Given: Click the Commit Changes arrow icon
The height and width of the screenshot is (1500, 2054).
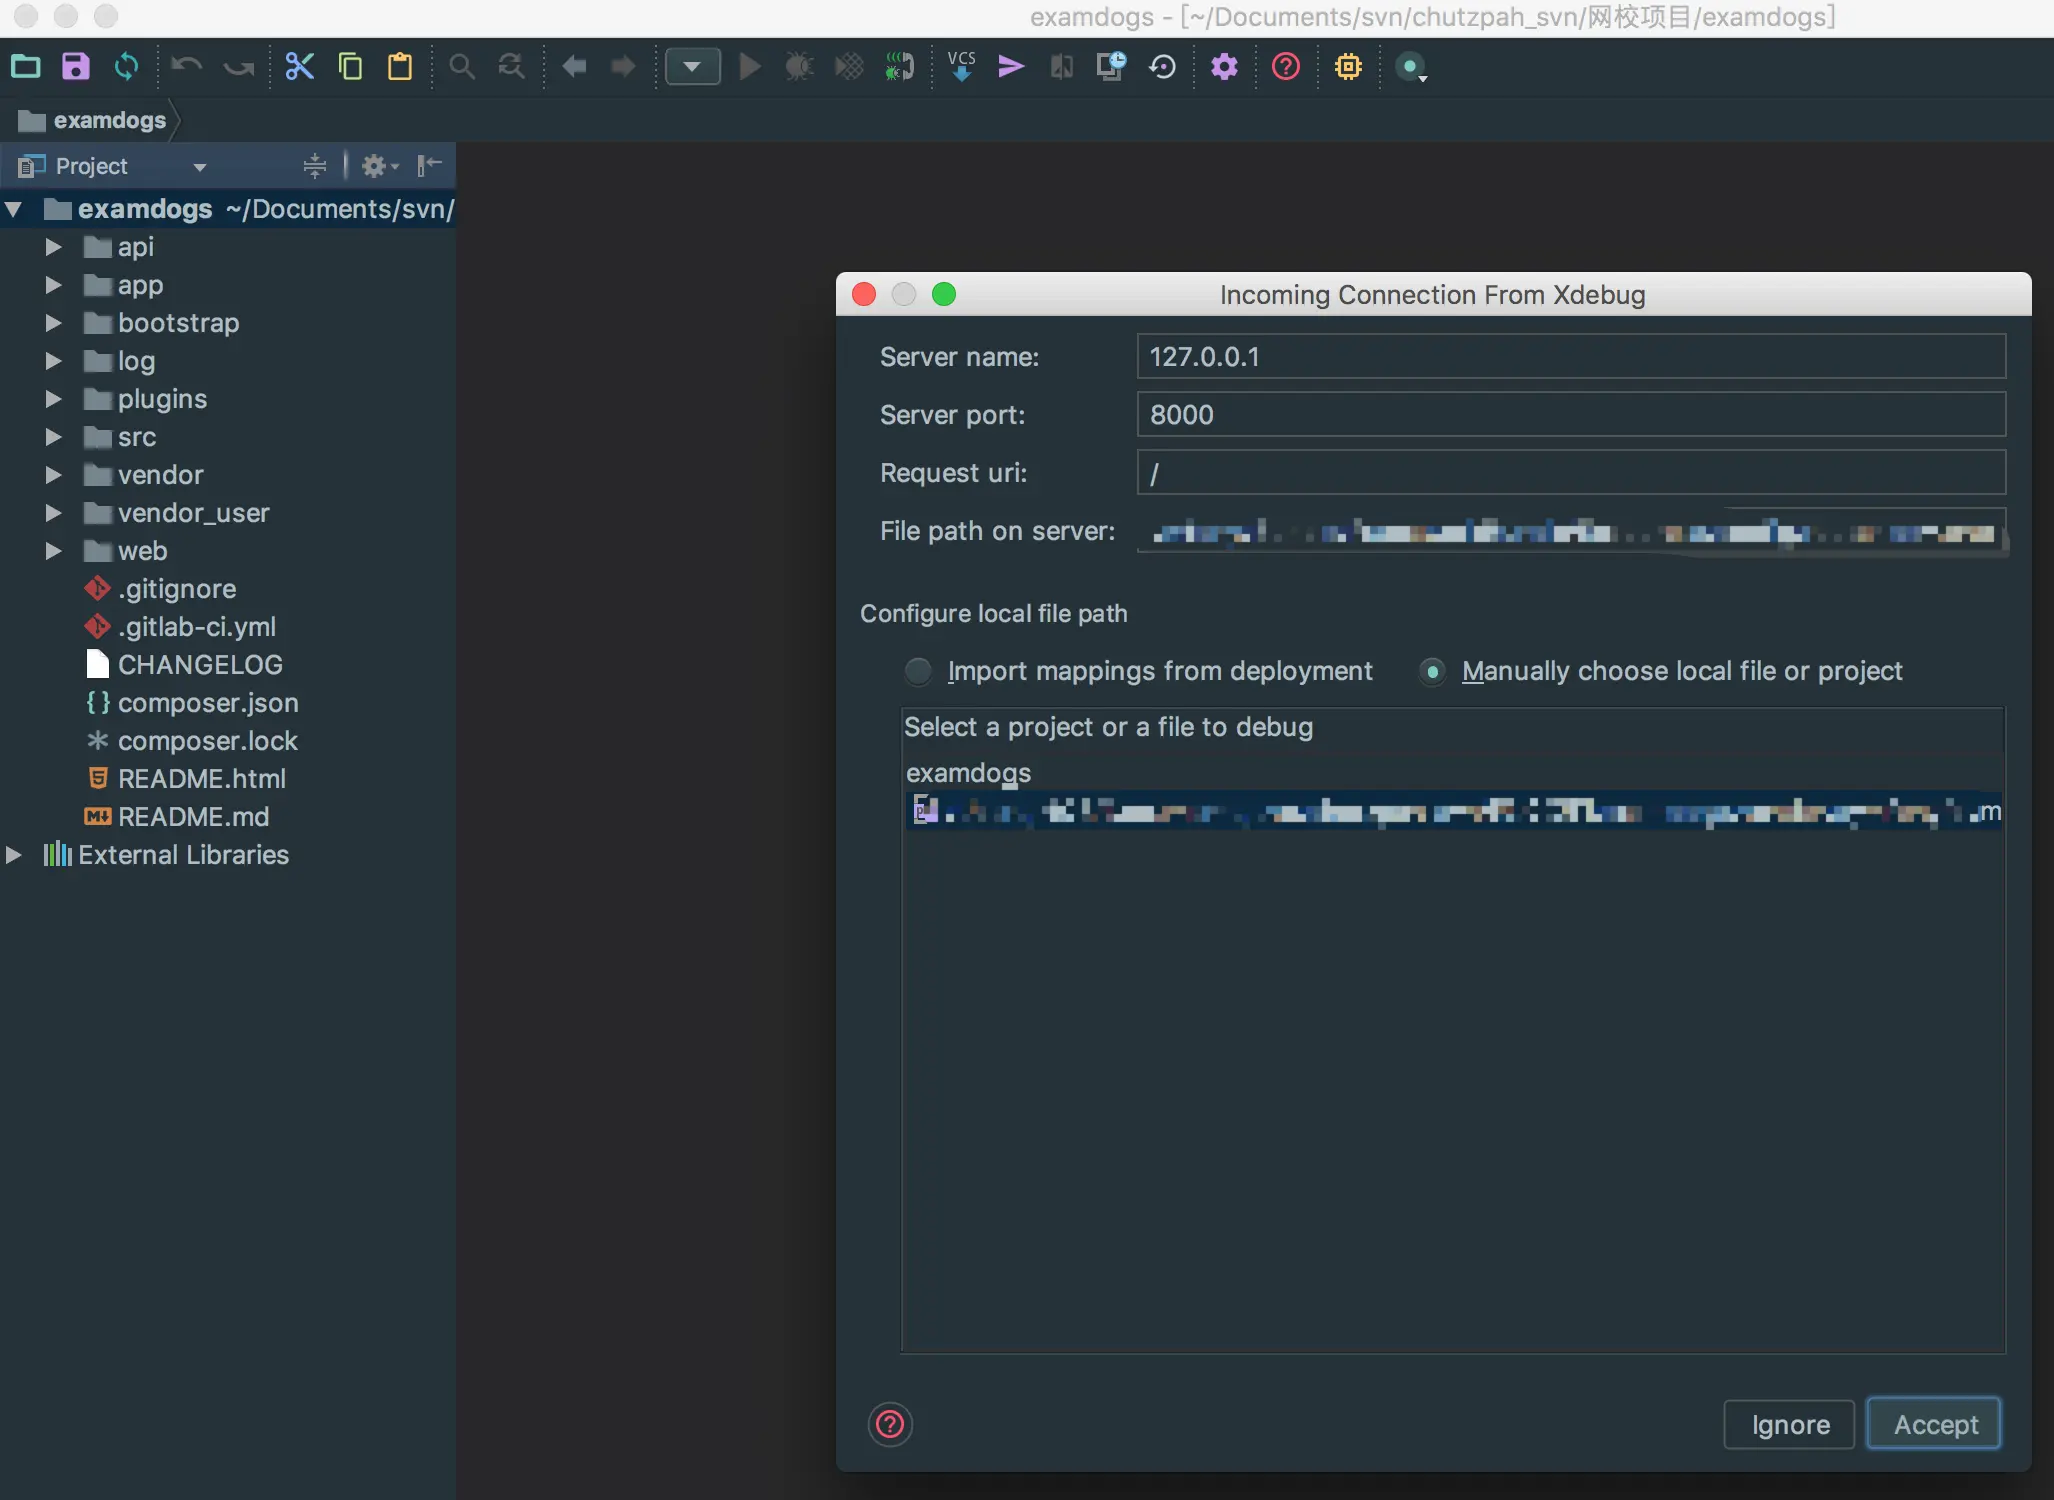Looking at the screenshot, I should pyautogui.click(x=1011, y=67).
